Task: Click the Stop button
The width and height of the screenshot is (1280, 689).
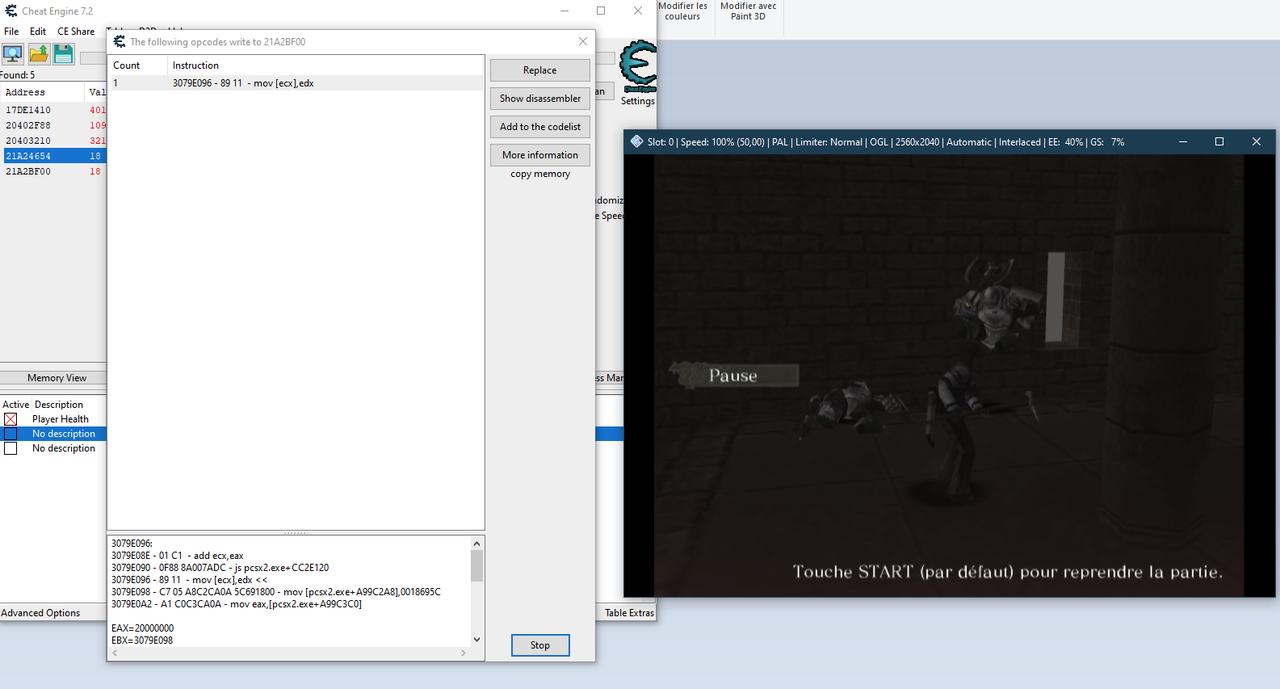Action: tap(540, 645)
